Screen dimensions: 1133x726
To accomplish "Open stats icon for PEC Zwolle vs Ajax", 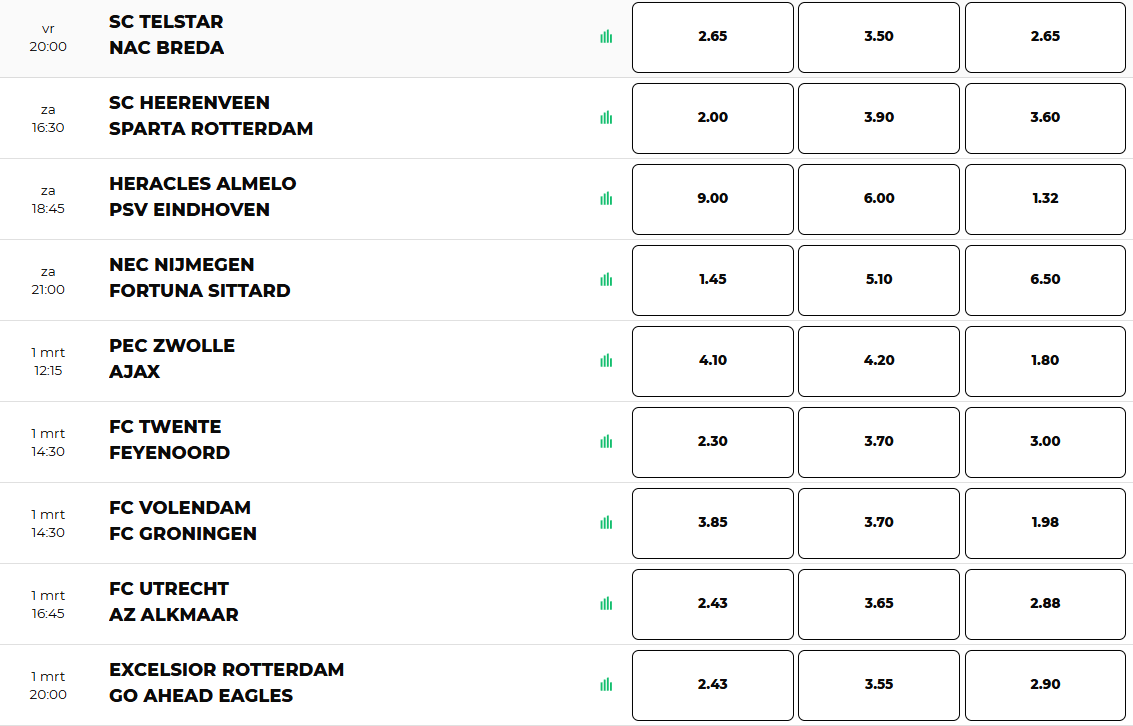I will click(x=606, y=361).
